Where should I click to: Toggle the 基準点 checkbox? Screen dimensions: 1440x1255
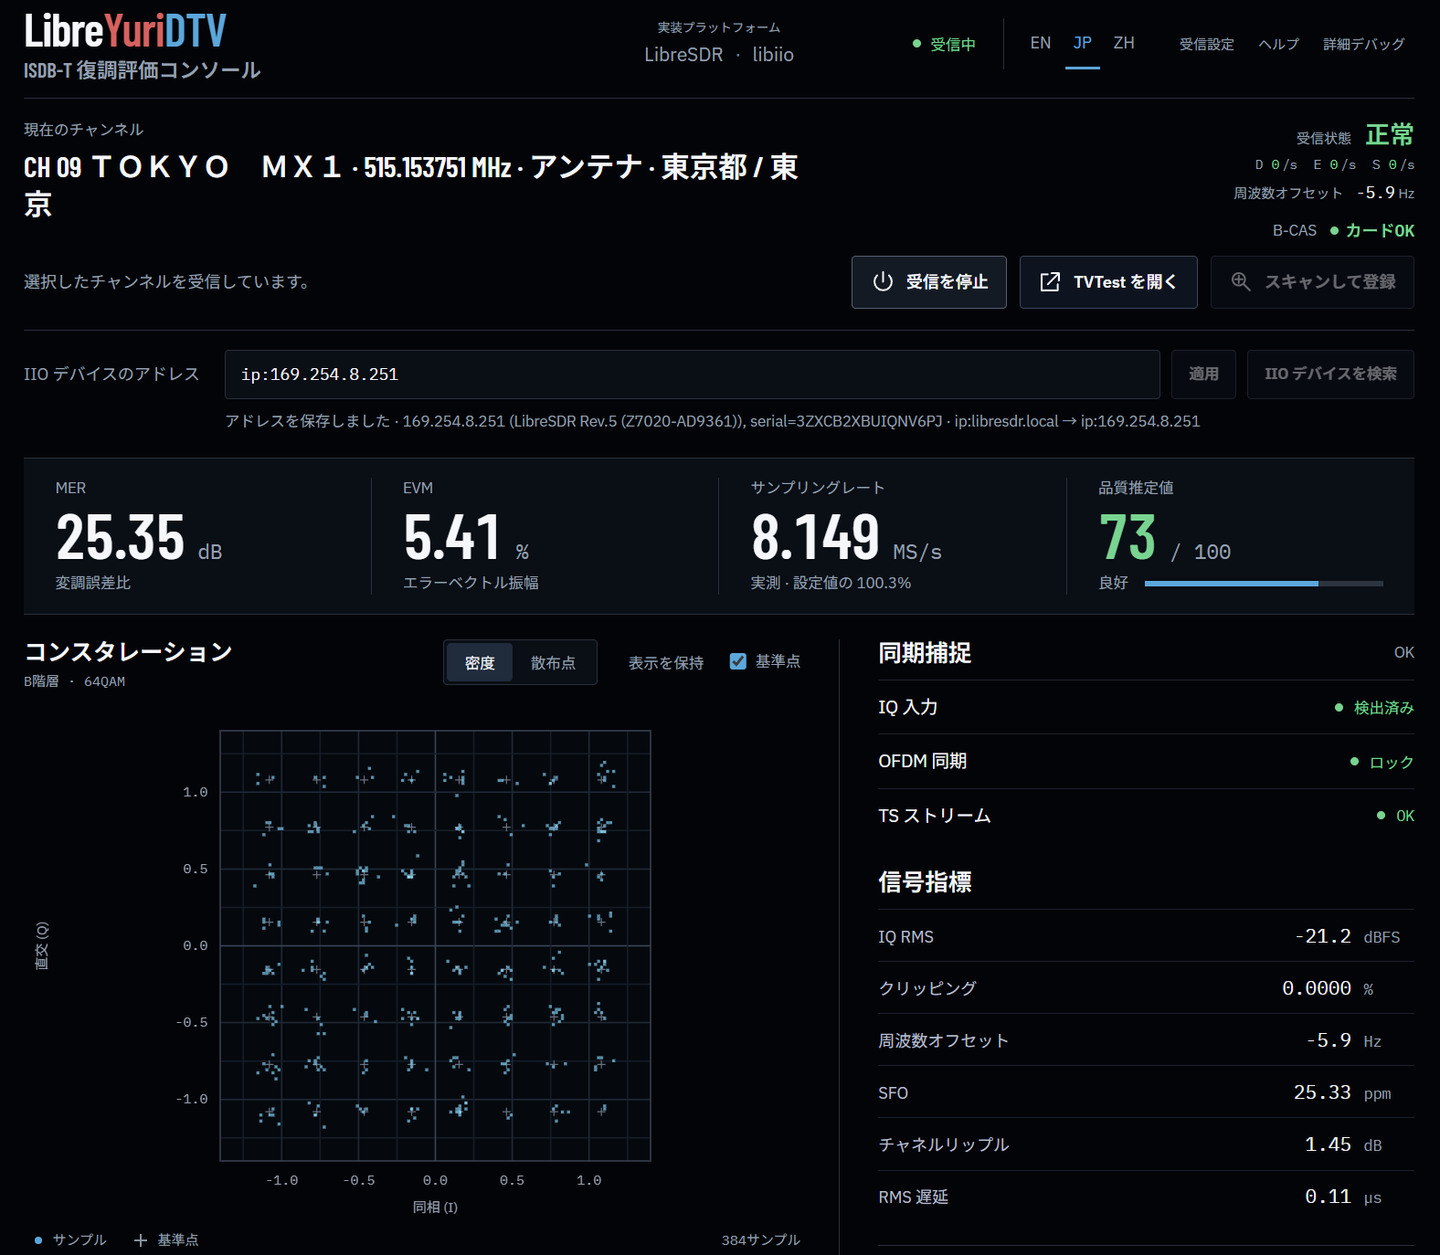pyautogui.click(x=738, y=661)
